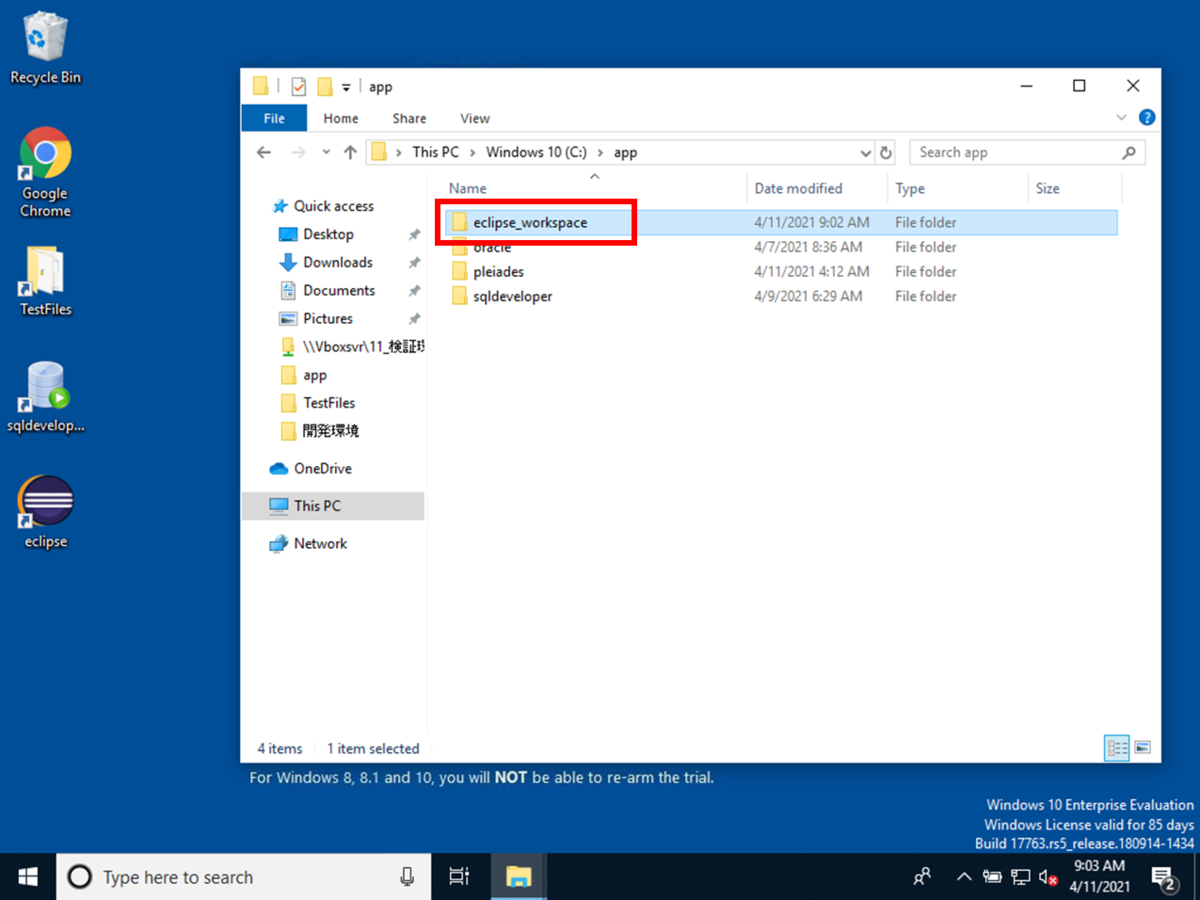The width and height of the screenshot is (1200, 900).
Task: Open the View ribbon tab
Action: [475, 118]
